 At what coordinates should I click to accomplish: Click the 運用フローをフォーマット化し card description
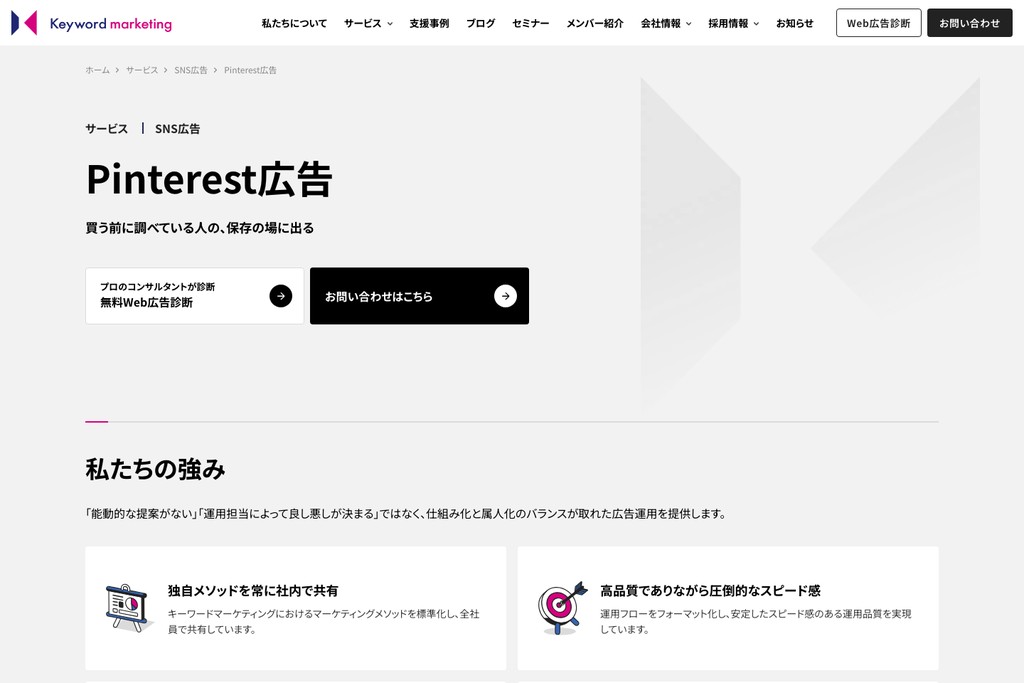pos(756,622)
